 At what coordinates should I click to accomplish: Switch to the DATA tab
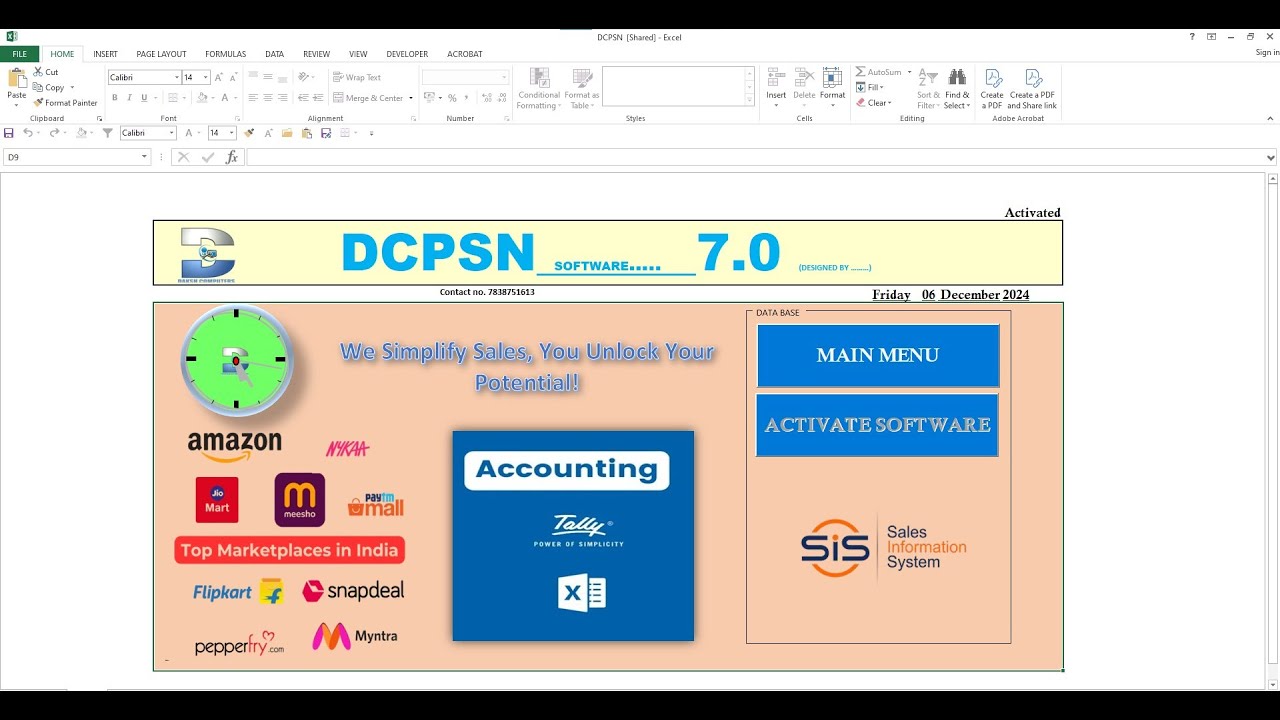click(274, 54)
